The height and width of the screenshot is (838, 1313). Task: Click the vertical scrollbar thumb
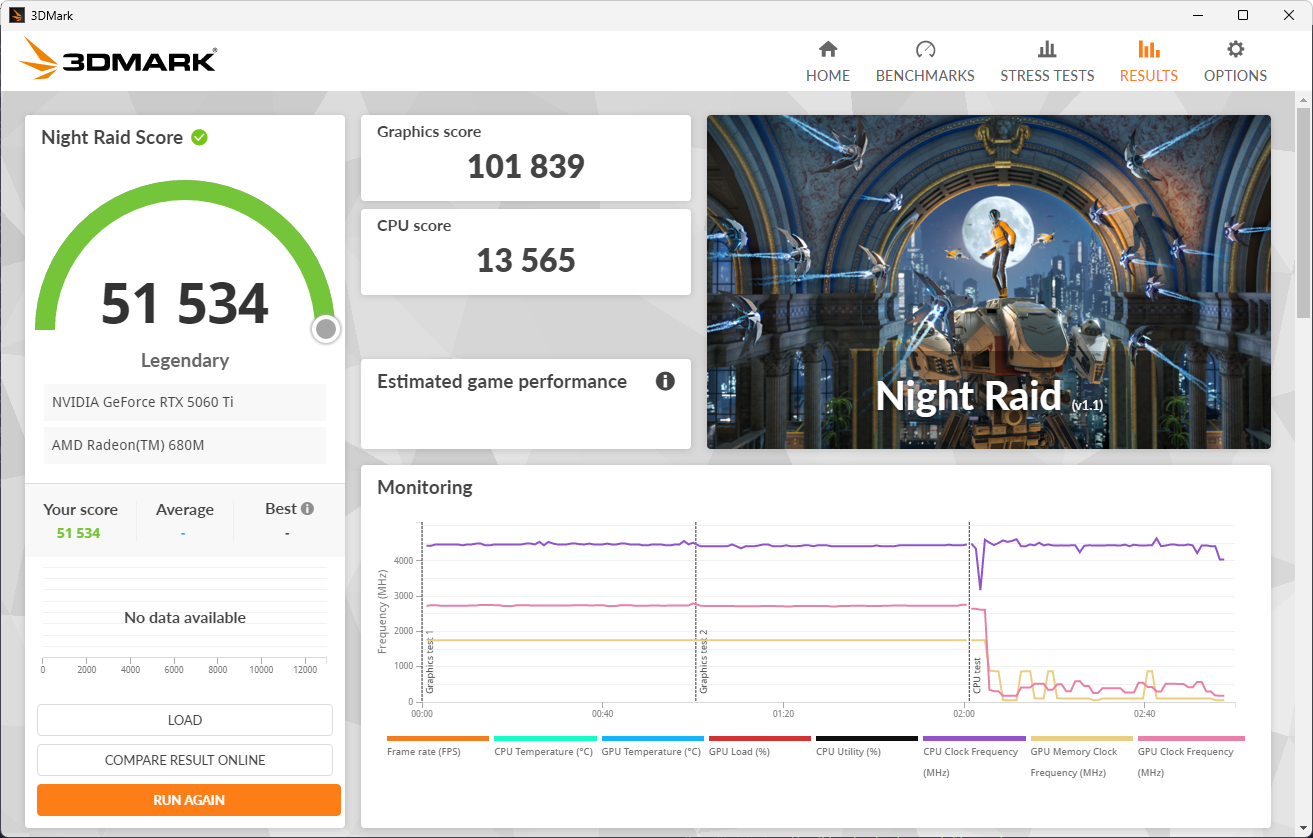[1303, 210]
